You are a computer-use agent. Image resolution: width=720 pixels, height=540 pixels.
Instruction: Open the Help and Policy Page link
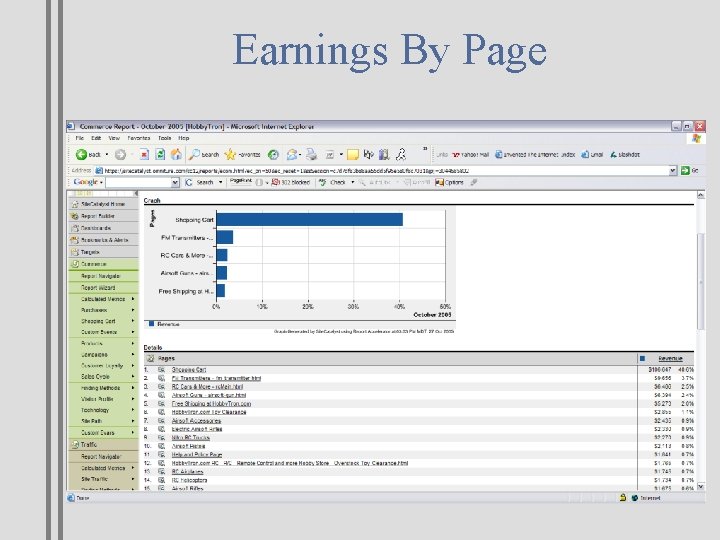[x=197, y=455]
